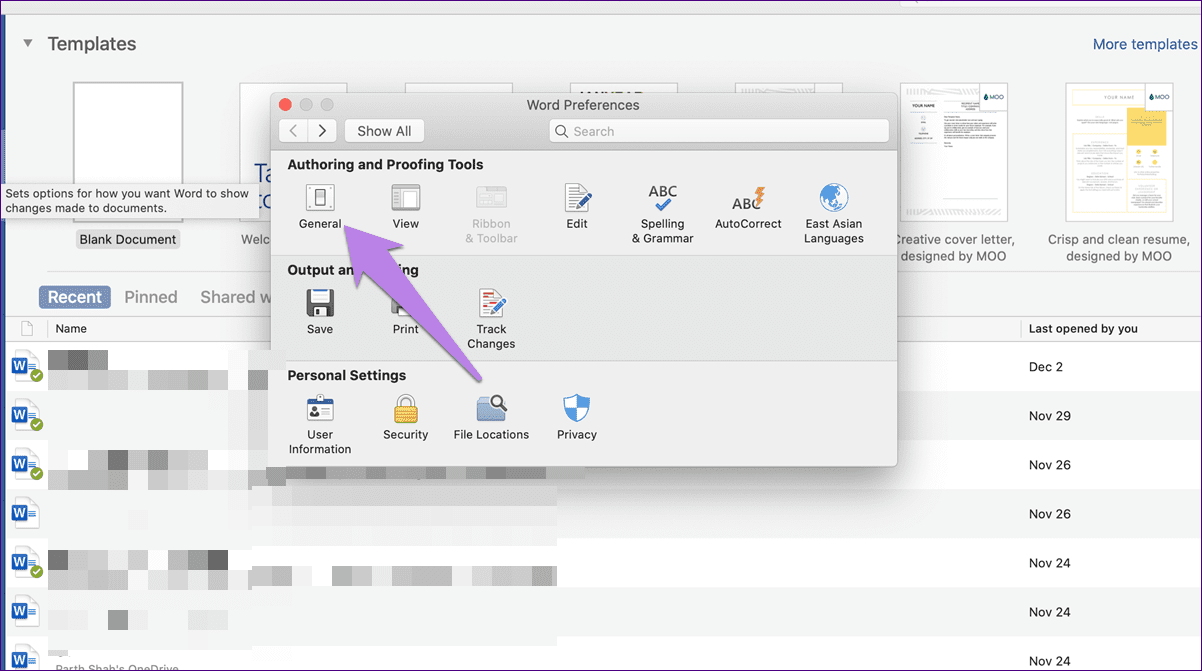Open East Asian Languages preferences
1202x671 pixels.
point(833,214)
